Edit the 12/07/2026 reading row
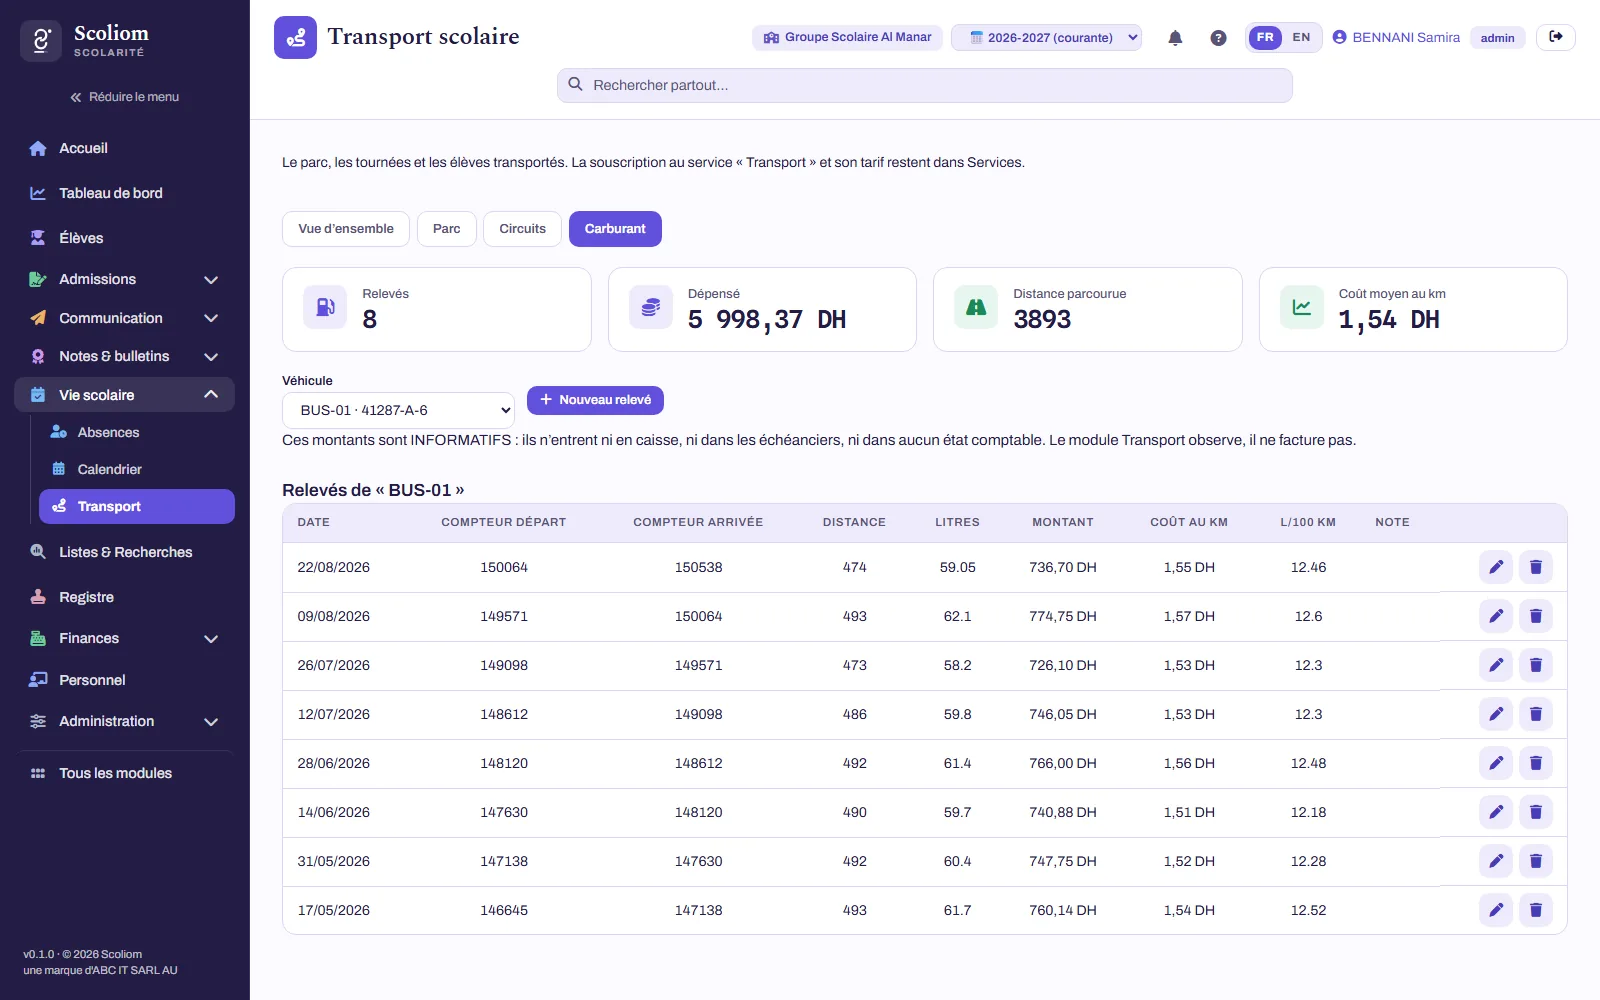Image resolution: width=1600 pixels, height=1000 pixels. pos(1496,714)
